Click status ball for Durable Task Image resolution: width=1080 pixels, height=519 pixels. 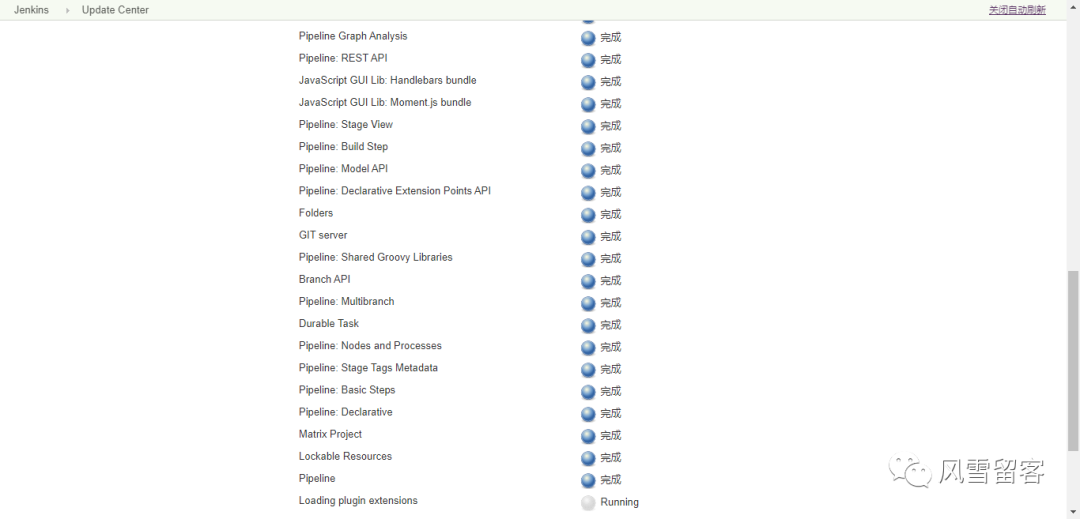pos(588,325)
